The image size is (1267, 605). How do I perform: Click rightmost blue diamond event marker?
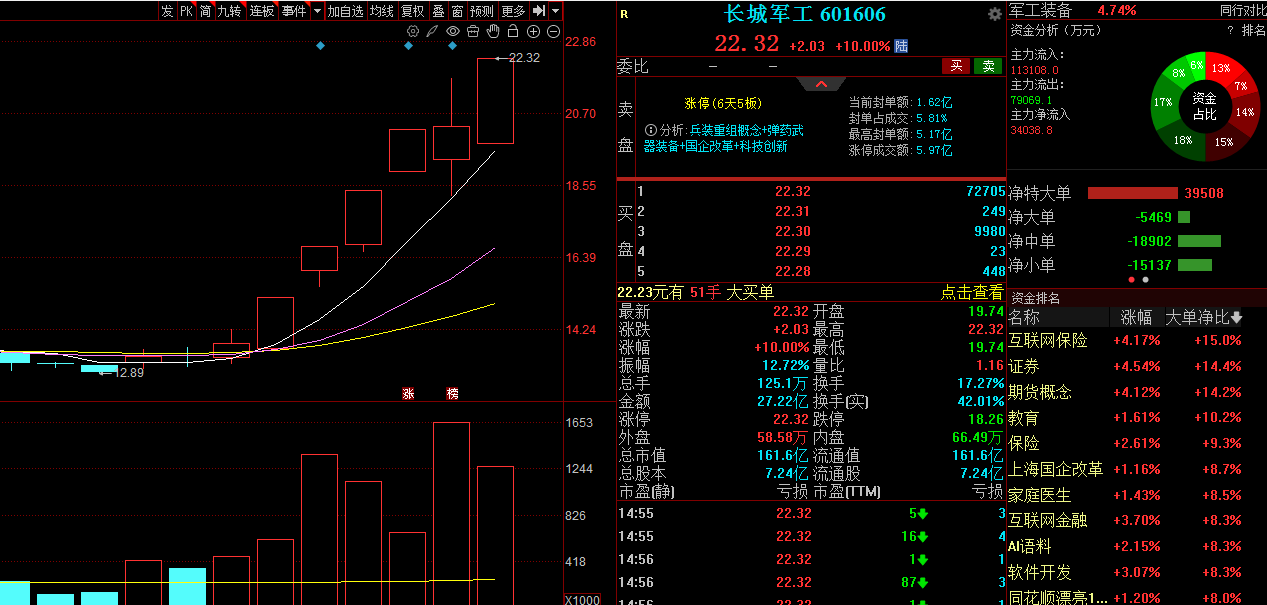(x=453, y=46)
